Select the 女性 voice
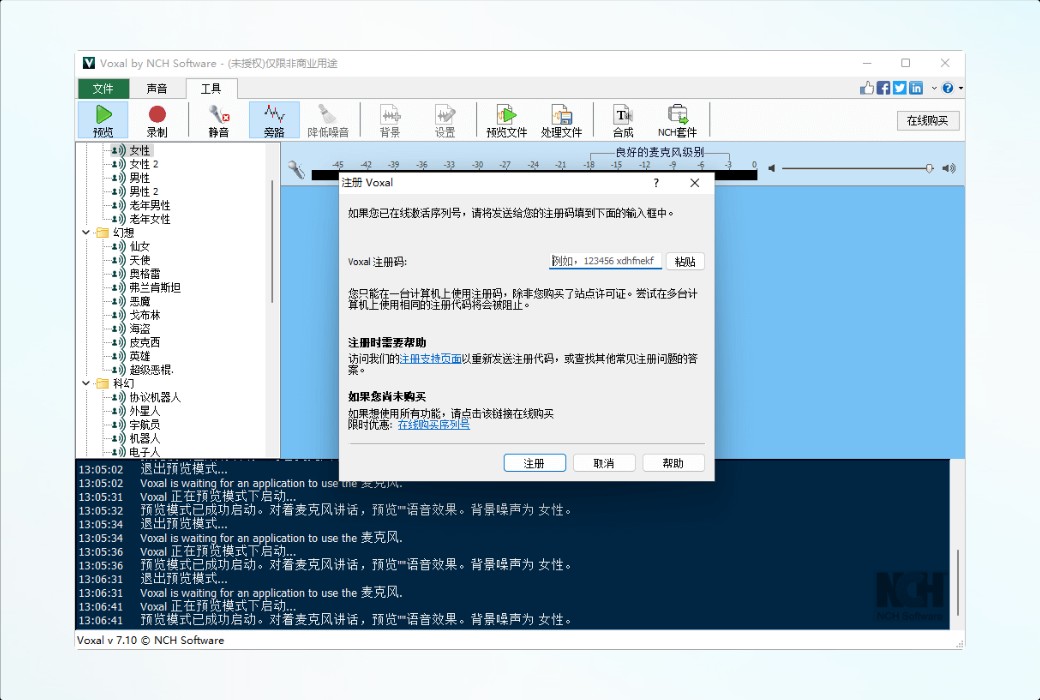 [140, 150]
